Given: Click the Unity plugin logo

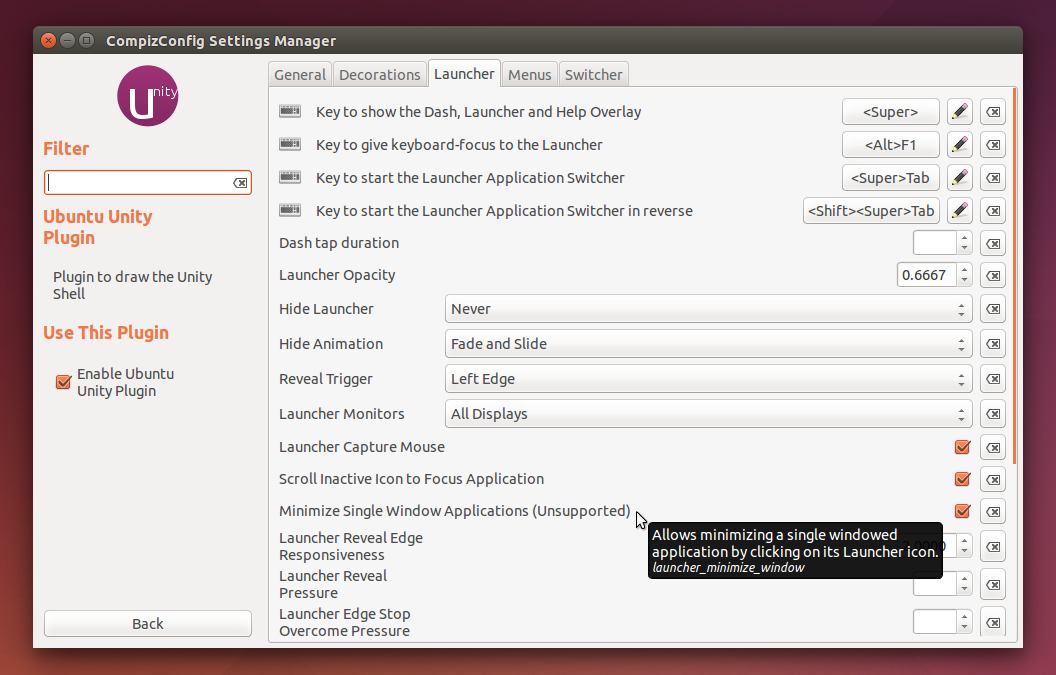Looking at the screenshot, I should pyautogui.click(x=147, y=96).
